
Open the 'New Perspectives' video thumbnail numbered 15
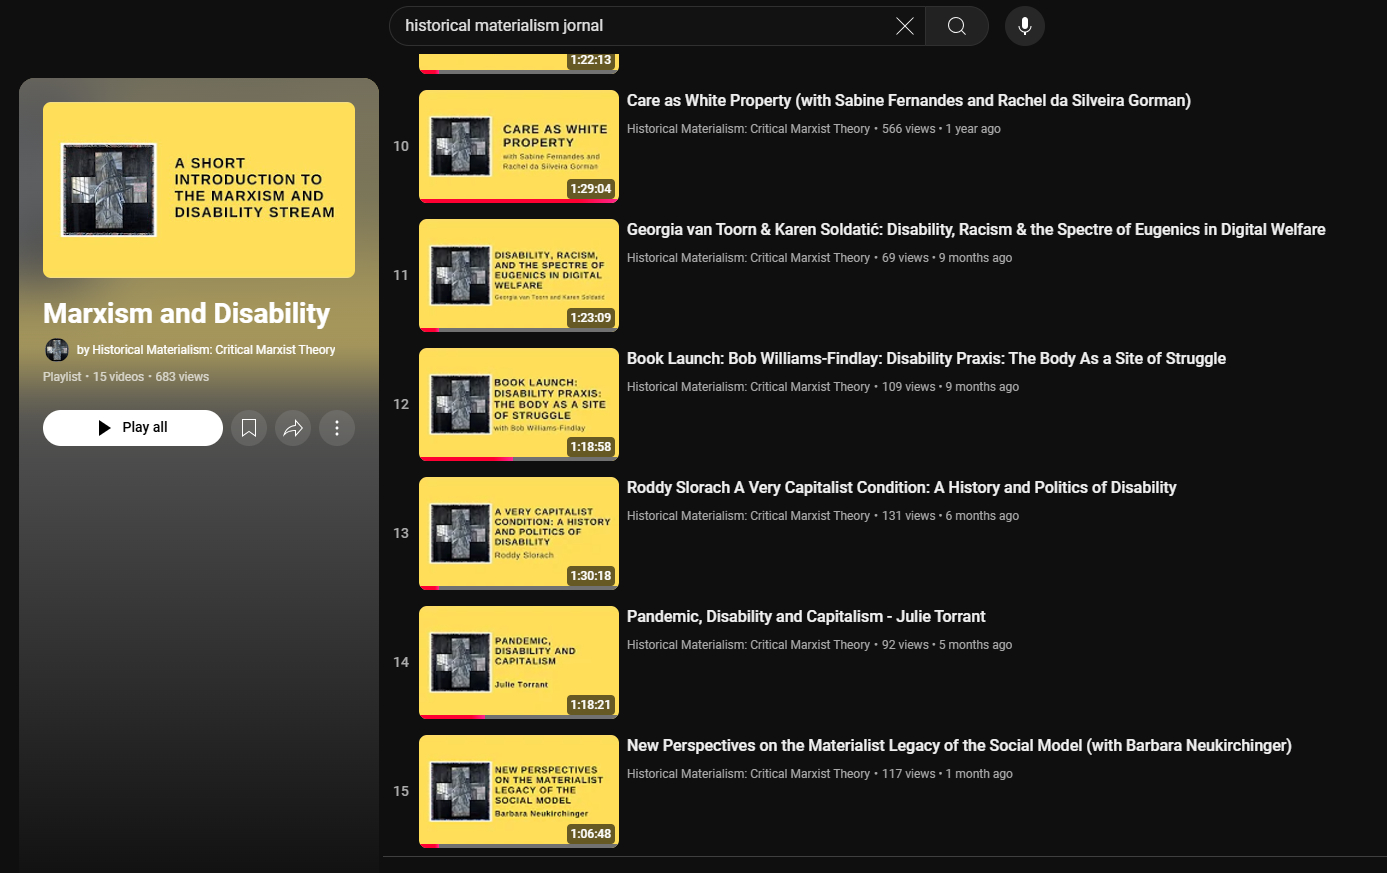(518, 791)
